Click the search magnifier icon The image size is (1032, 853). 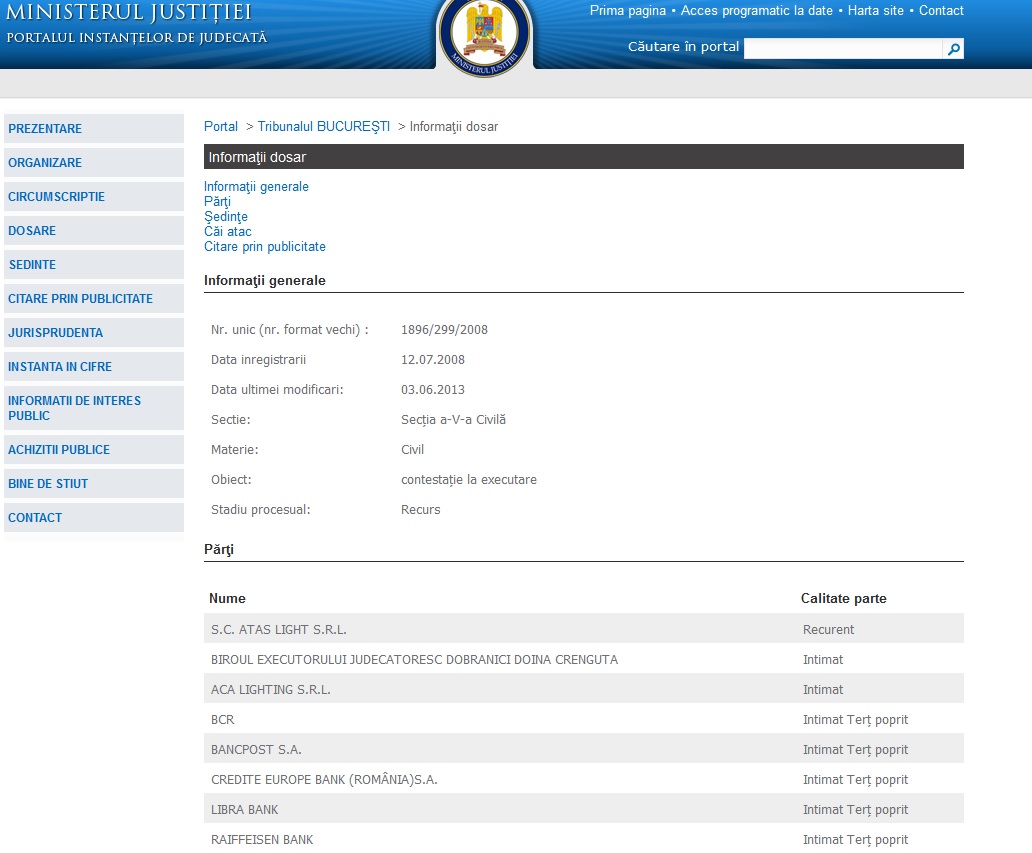tap(954, 49)
